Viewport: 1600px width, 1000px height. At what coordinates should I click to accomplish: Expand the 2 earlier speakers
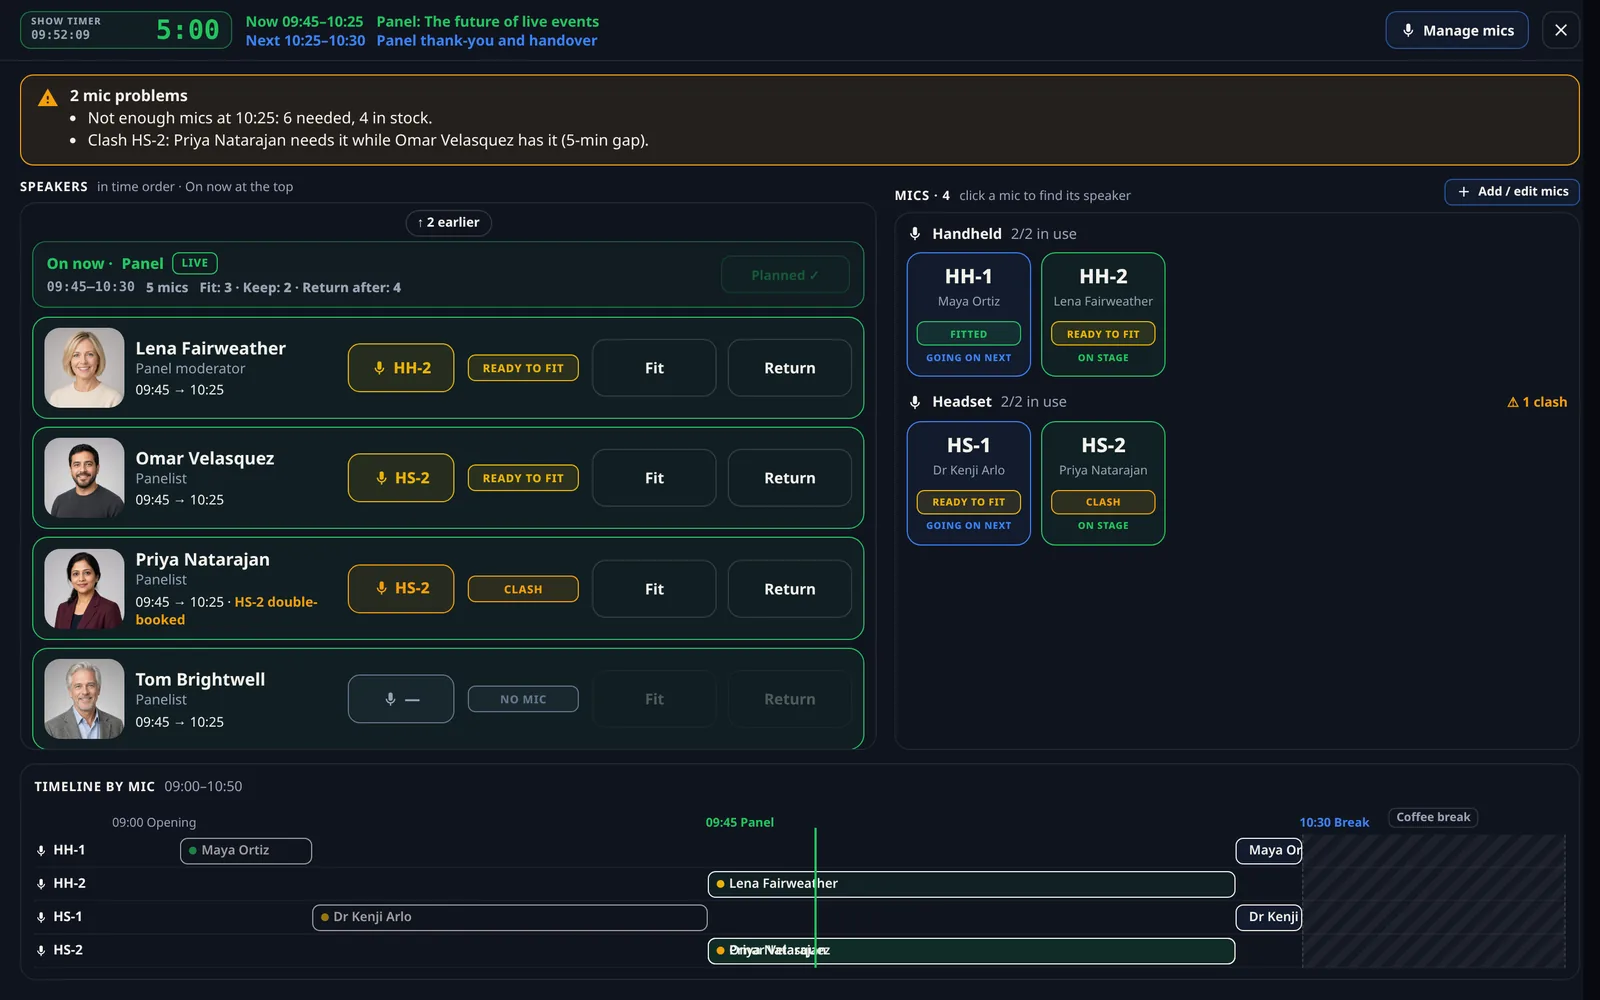click(x=448, y=222)
